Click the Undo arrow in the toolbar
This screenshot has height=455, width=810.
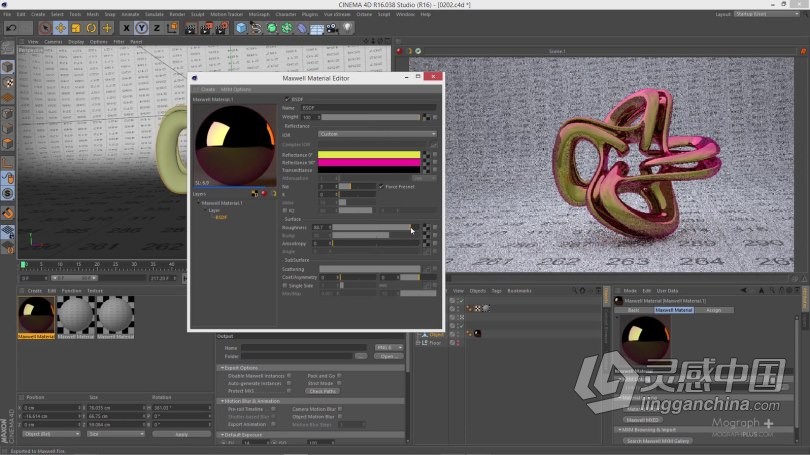click(x=11, y=28)
